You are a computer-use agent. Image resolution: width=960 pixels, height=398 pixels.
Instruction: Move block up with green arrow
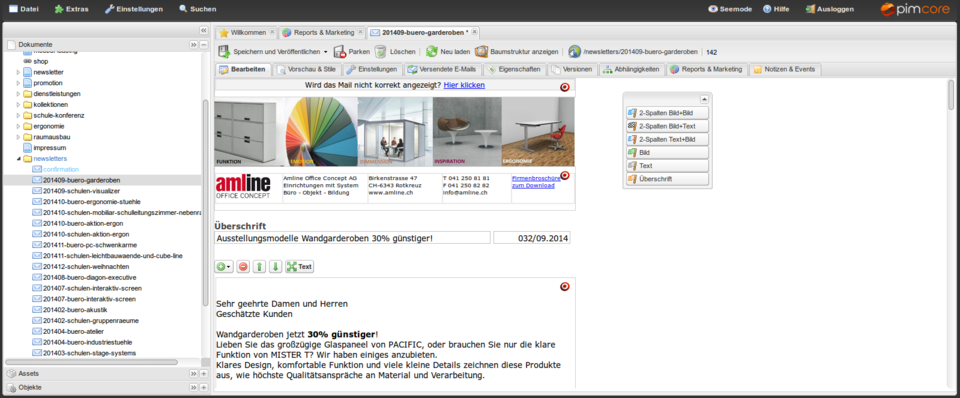coord(260,267)
